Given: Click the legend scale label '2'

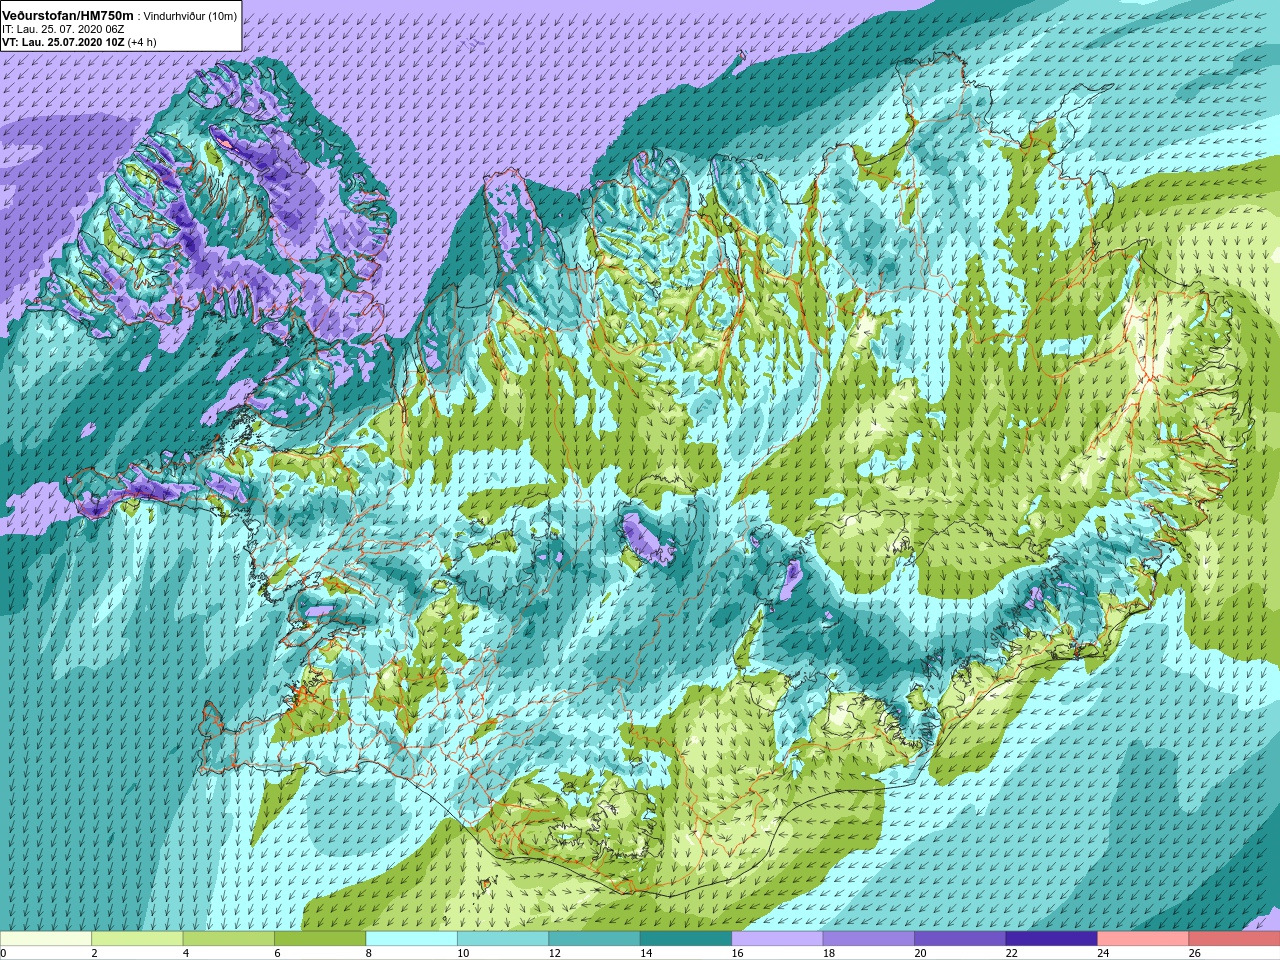Looking at the screenshot, I should [x=94, y=954].
